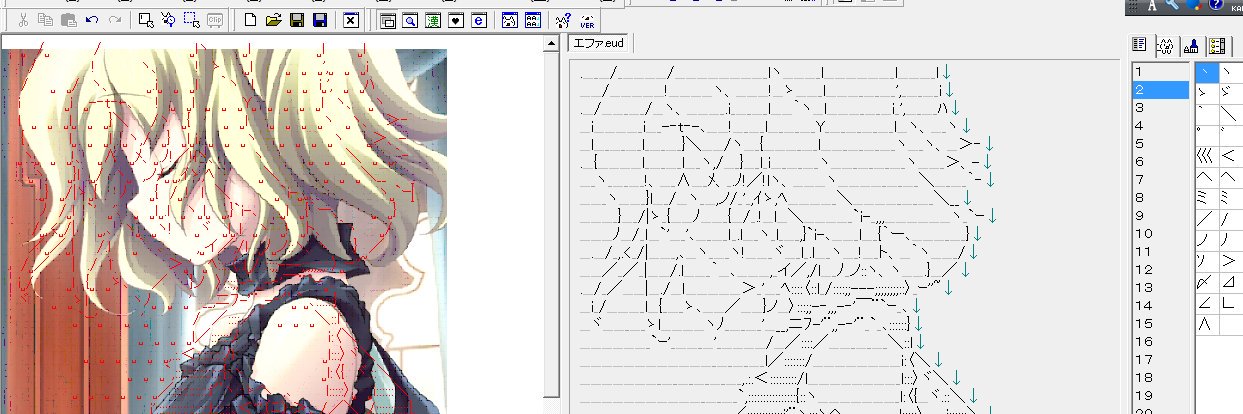Click the blue AA face image icon
Screen dimensions: 1243x414
point(510,20)
